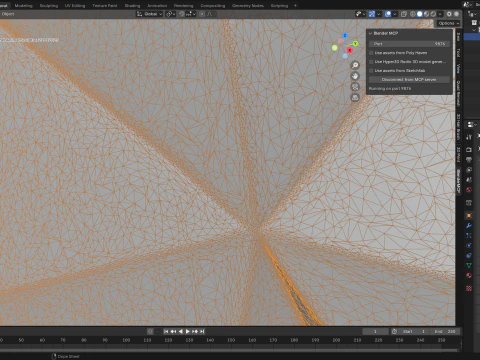Switch to the Sculpting workspace tab

pyautogui.click(x=49, y=6)
